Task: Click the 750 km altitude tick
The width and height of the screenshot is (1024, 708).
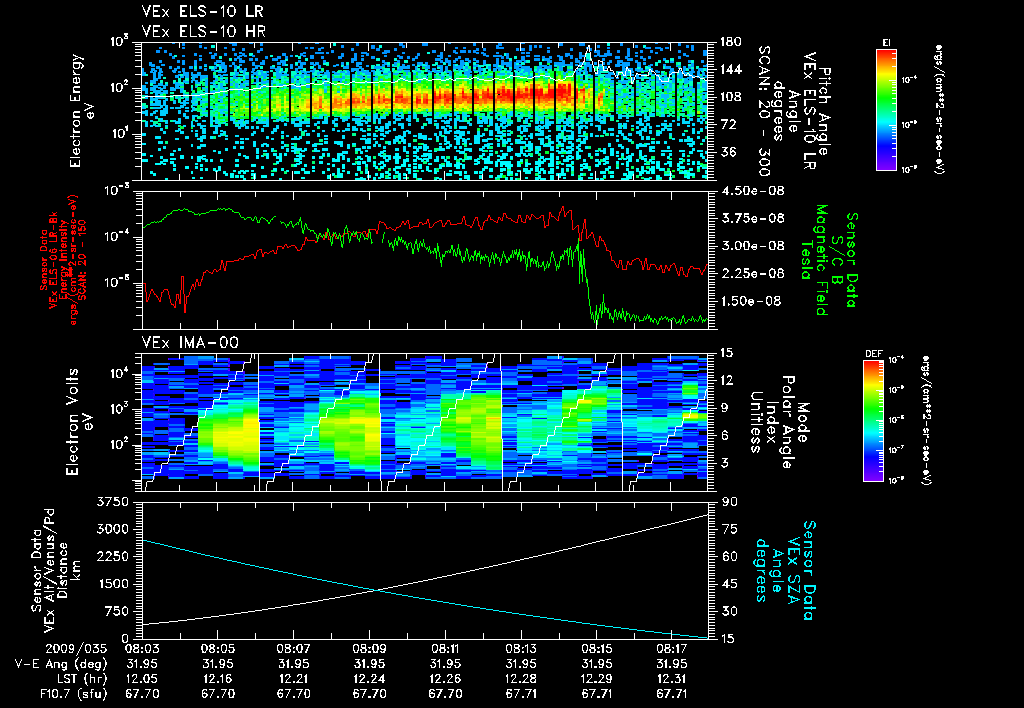Action: [116, 611]
